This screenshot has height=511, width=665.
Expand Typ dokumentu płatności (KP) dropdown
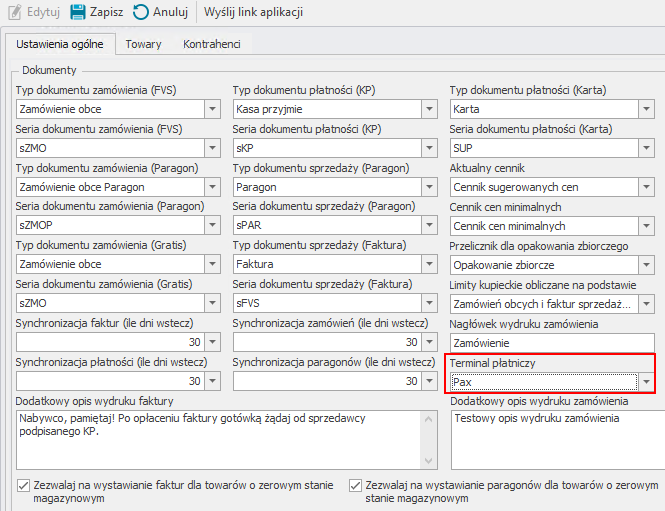(x=429, y=109)
